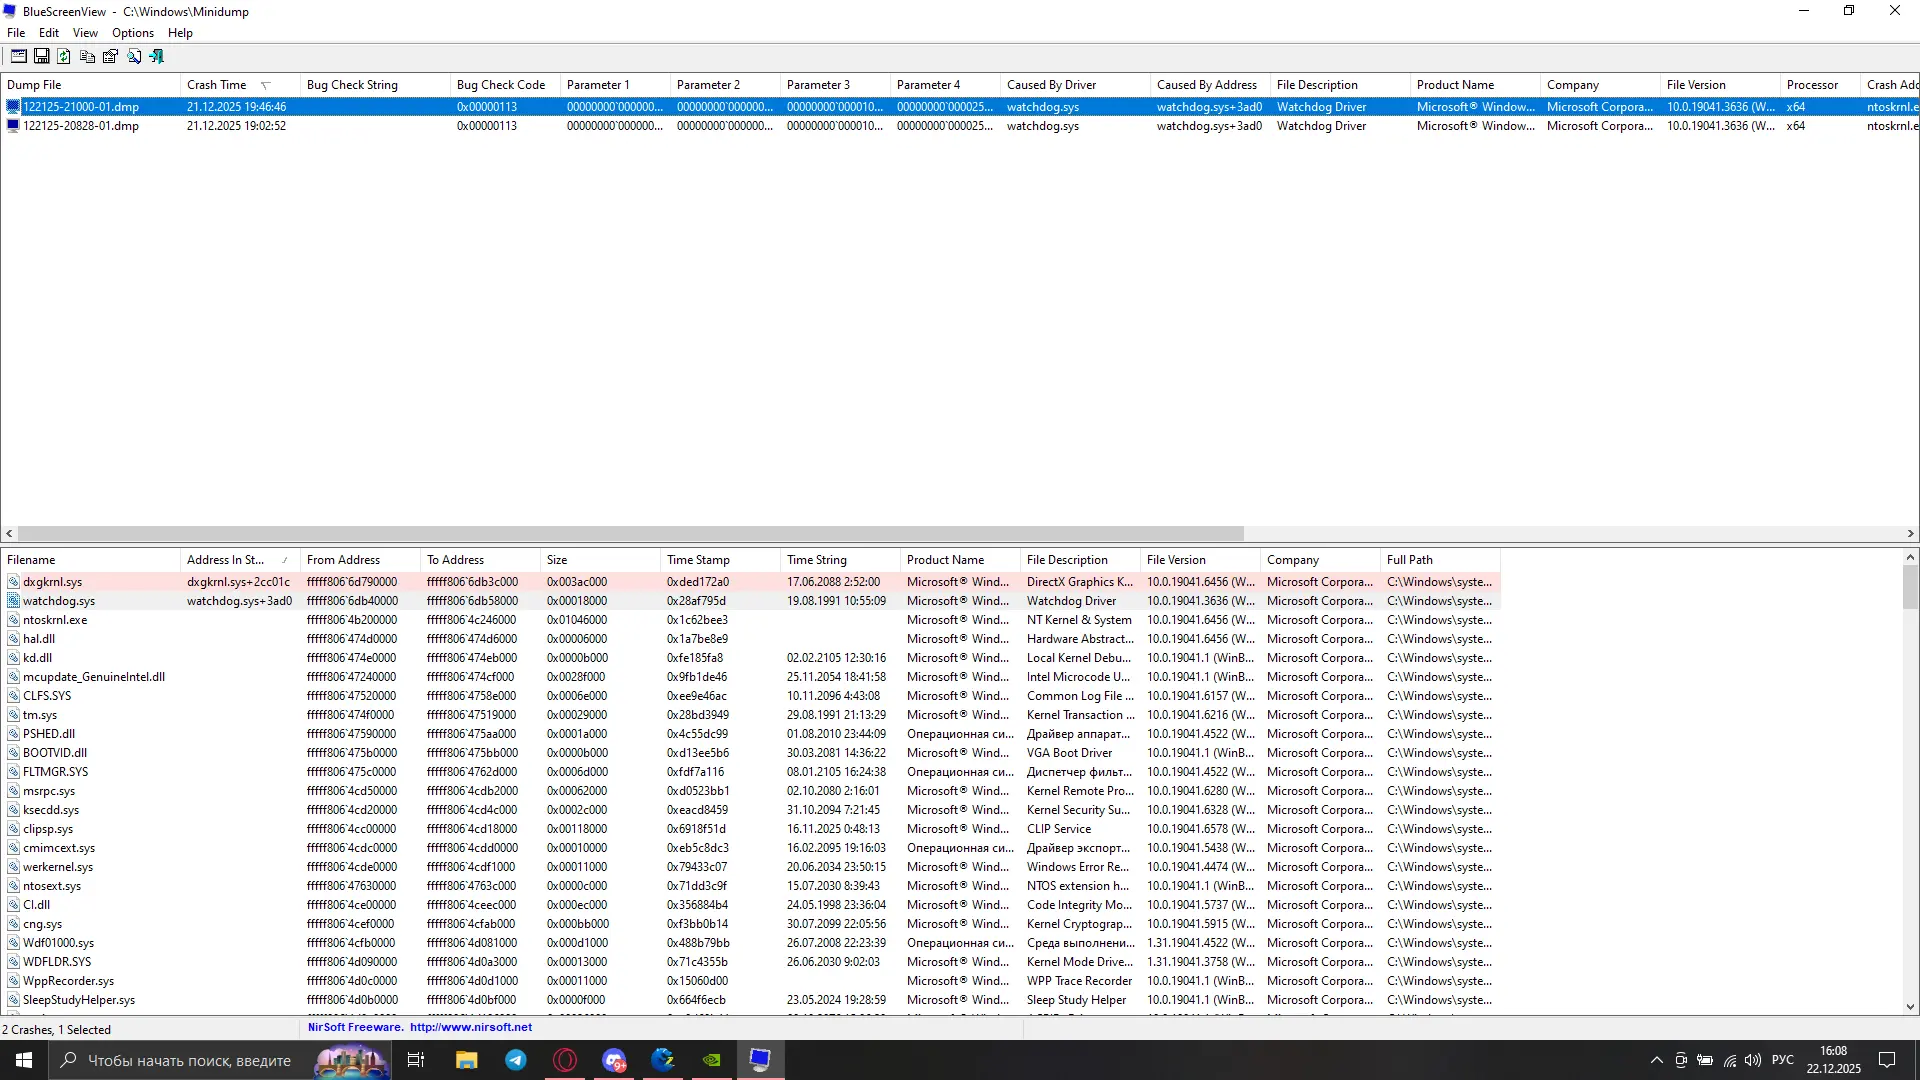Sort by the Crash Time column header
The height and width of the screenshot is (1080, 1920).
coord(216,85)
